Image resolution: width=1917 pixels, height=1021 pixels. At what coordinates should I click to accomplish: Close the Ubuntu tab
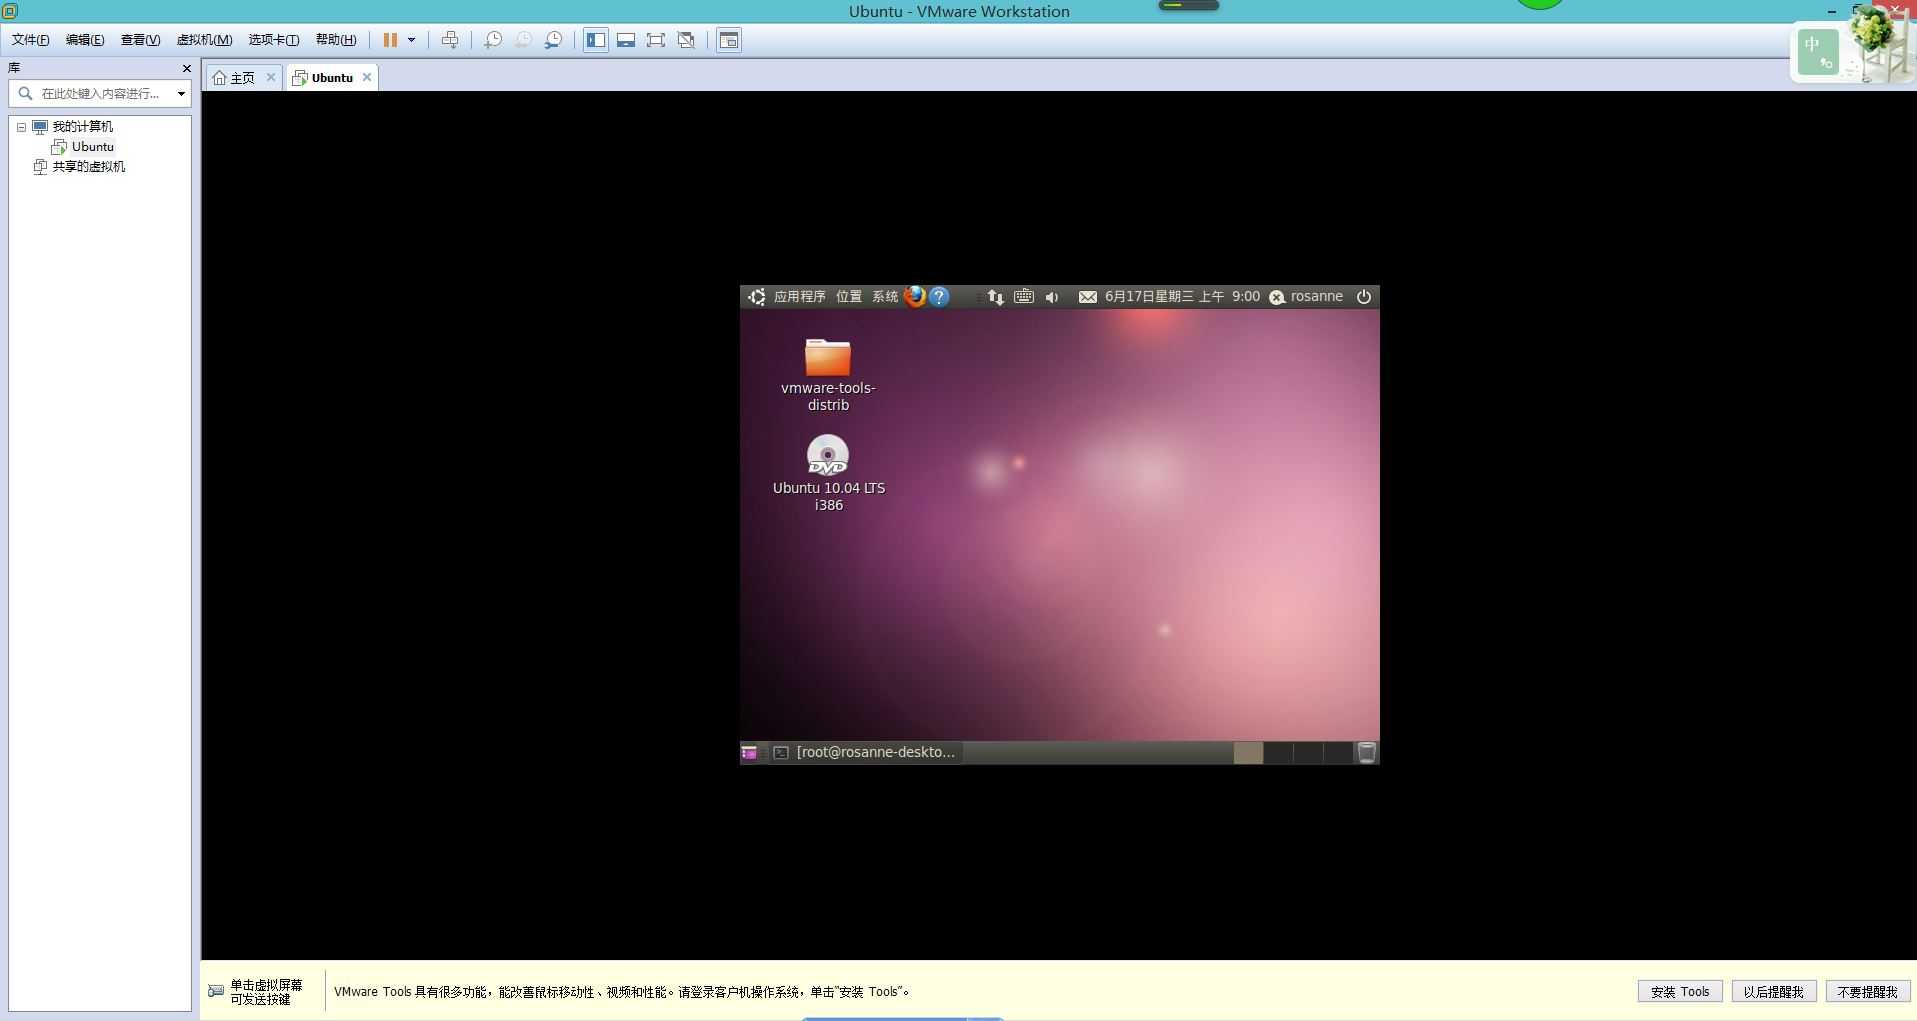coord(367,77)
